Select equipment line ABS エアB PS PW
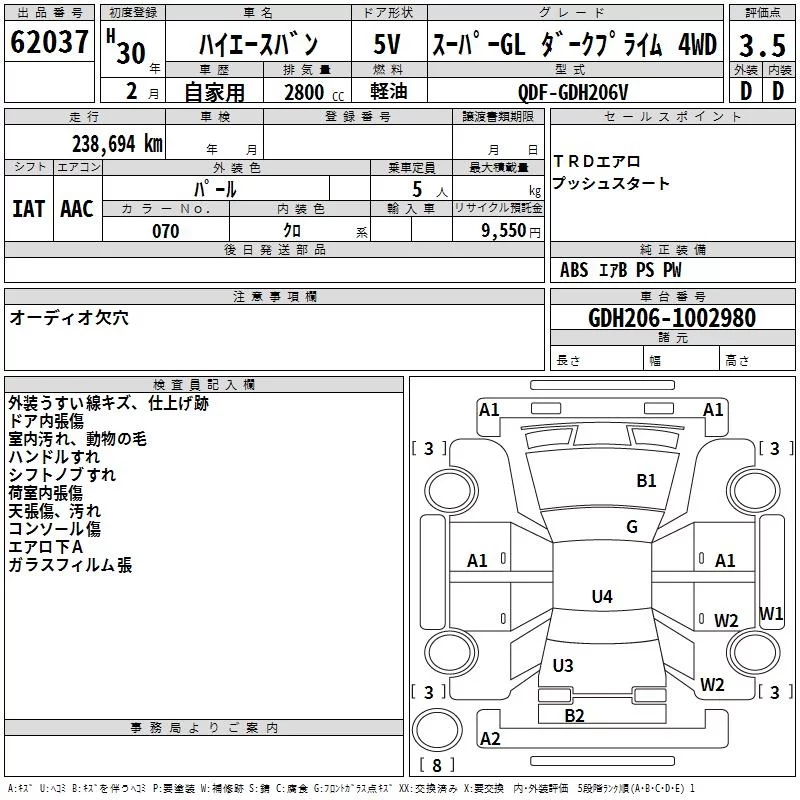Screen dimensions: 800x800 pyautogui.click(x=620, y=270)
